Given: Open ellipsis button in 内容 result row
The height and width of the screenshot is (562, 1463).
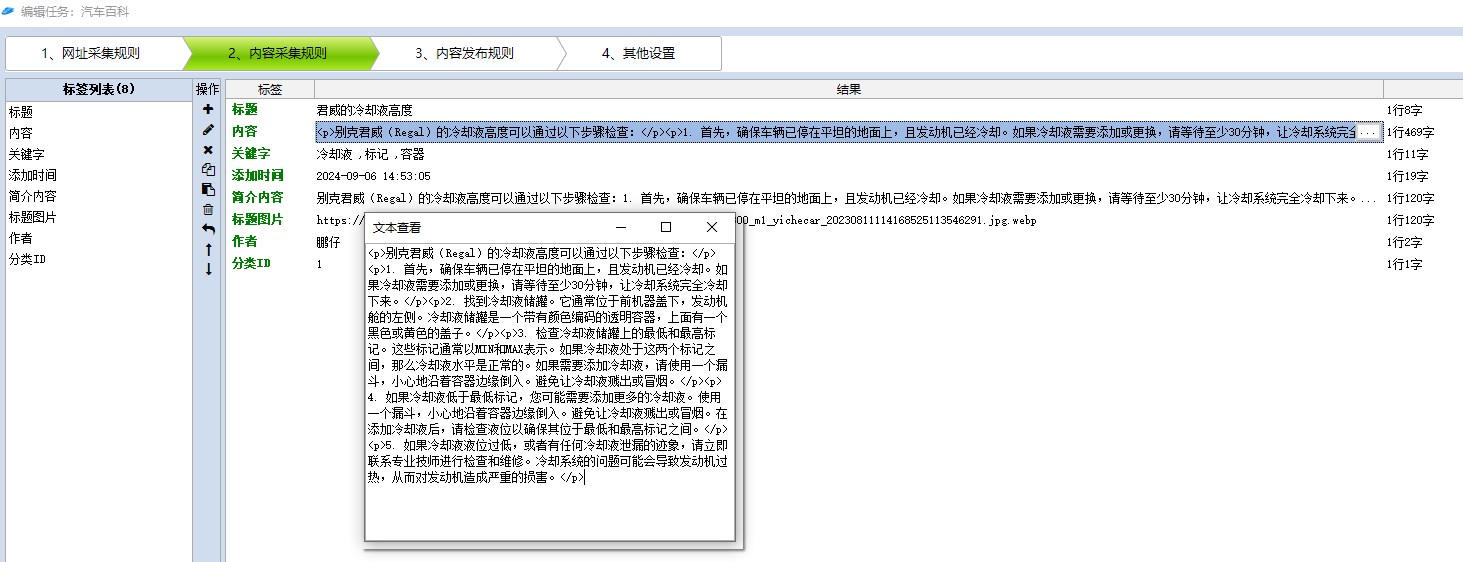Looking at the screenshot, I should (1369, 132).
